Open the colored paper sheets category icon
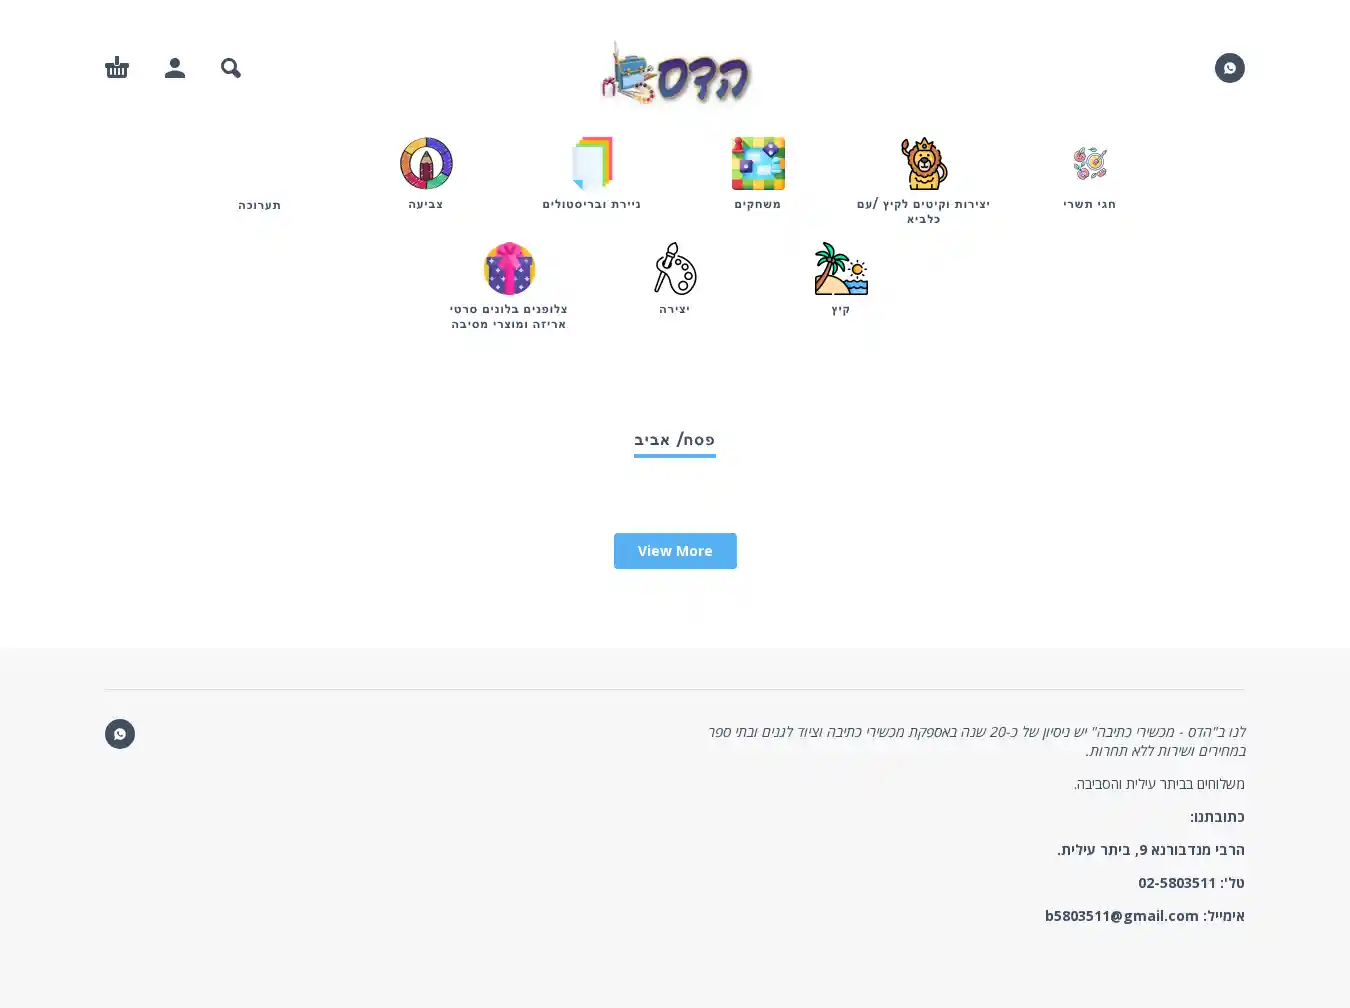Viewport: 1350px width, 1008px height. pyautogui.click(x=592, y=164)
